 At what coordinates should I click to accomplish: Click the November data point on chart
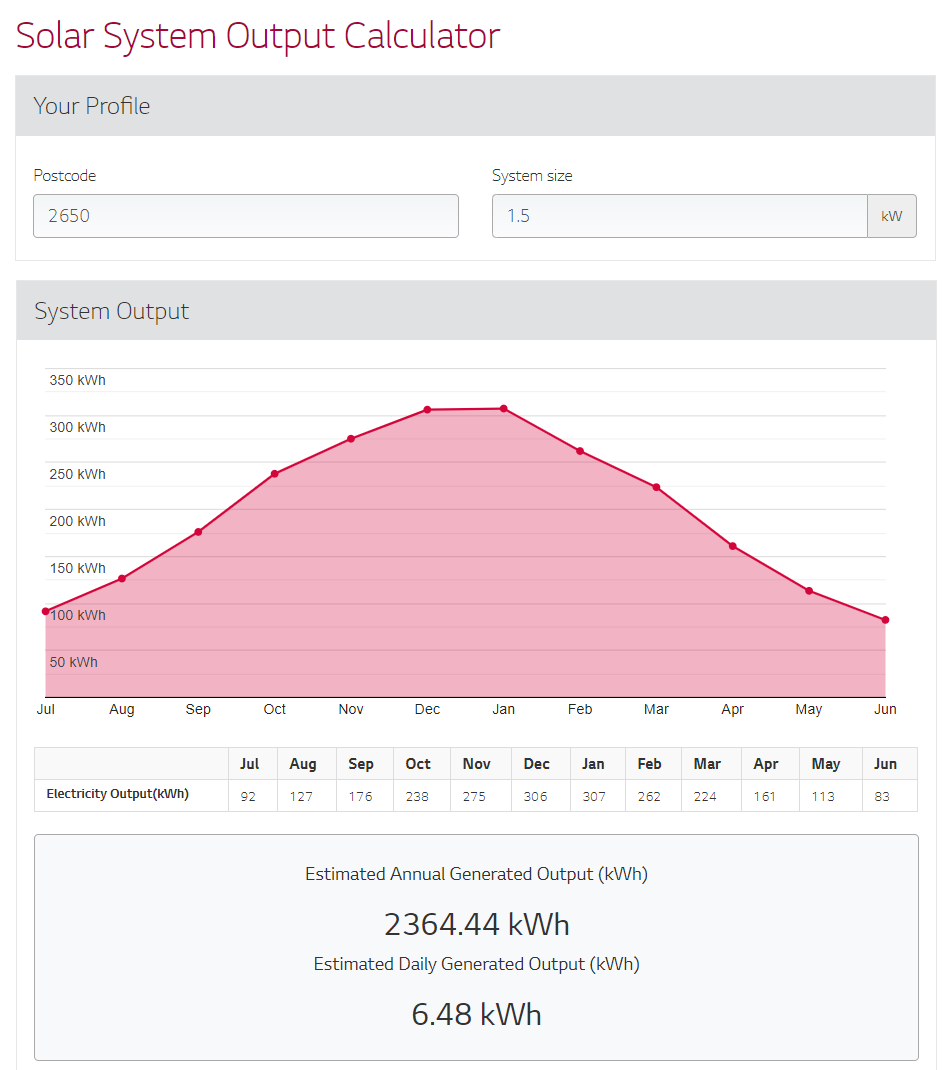coord(351,439)
